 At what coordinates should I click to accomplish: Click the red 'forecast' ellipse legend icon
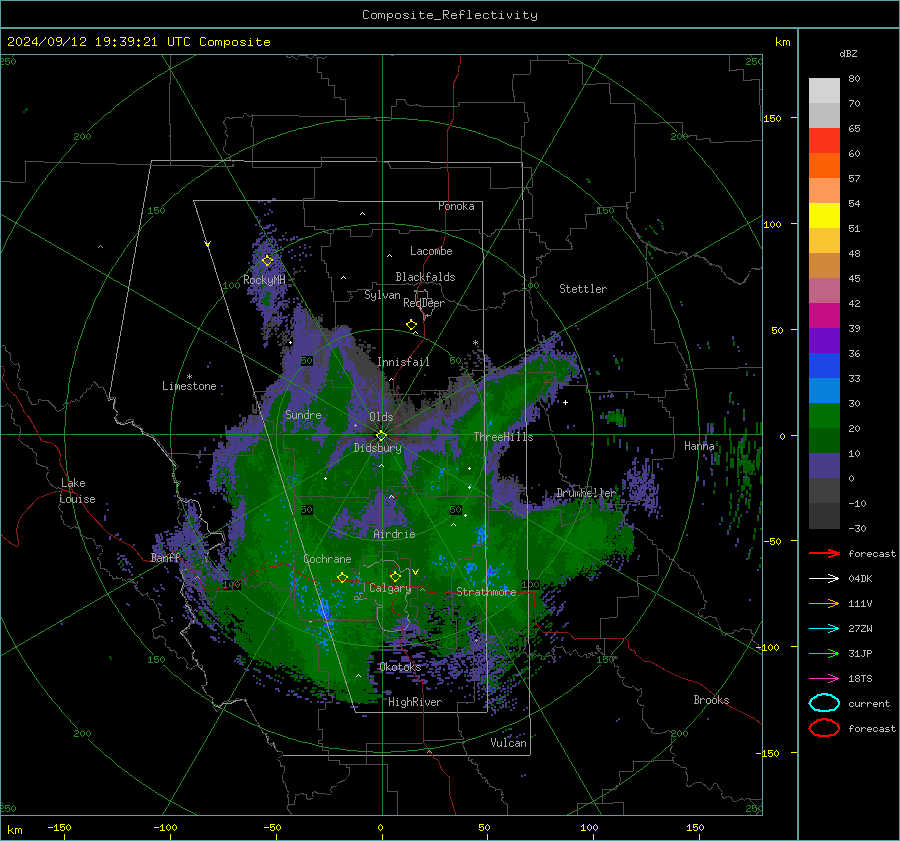coord(824,728)
